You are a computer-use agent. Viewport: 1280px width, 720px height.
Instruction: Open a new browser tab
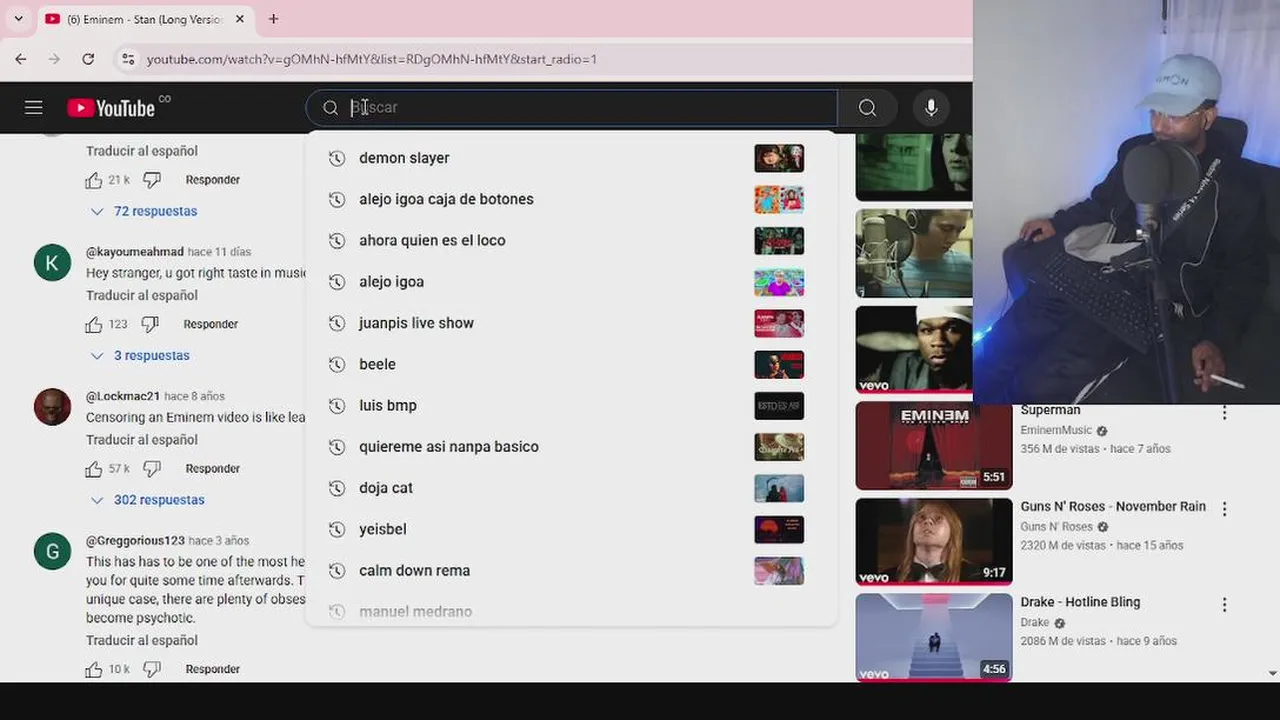(273, 18)
